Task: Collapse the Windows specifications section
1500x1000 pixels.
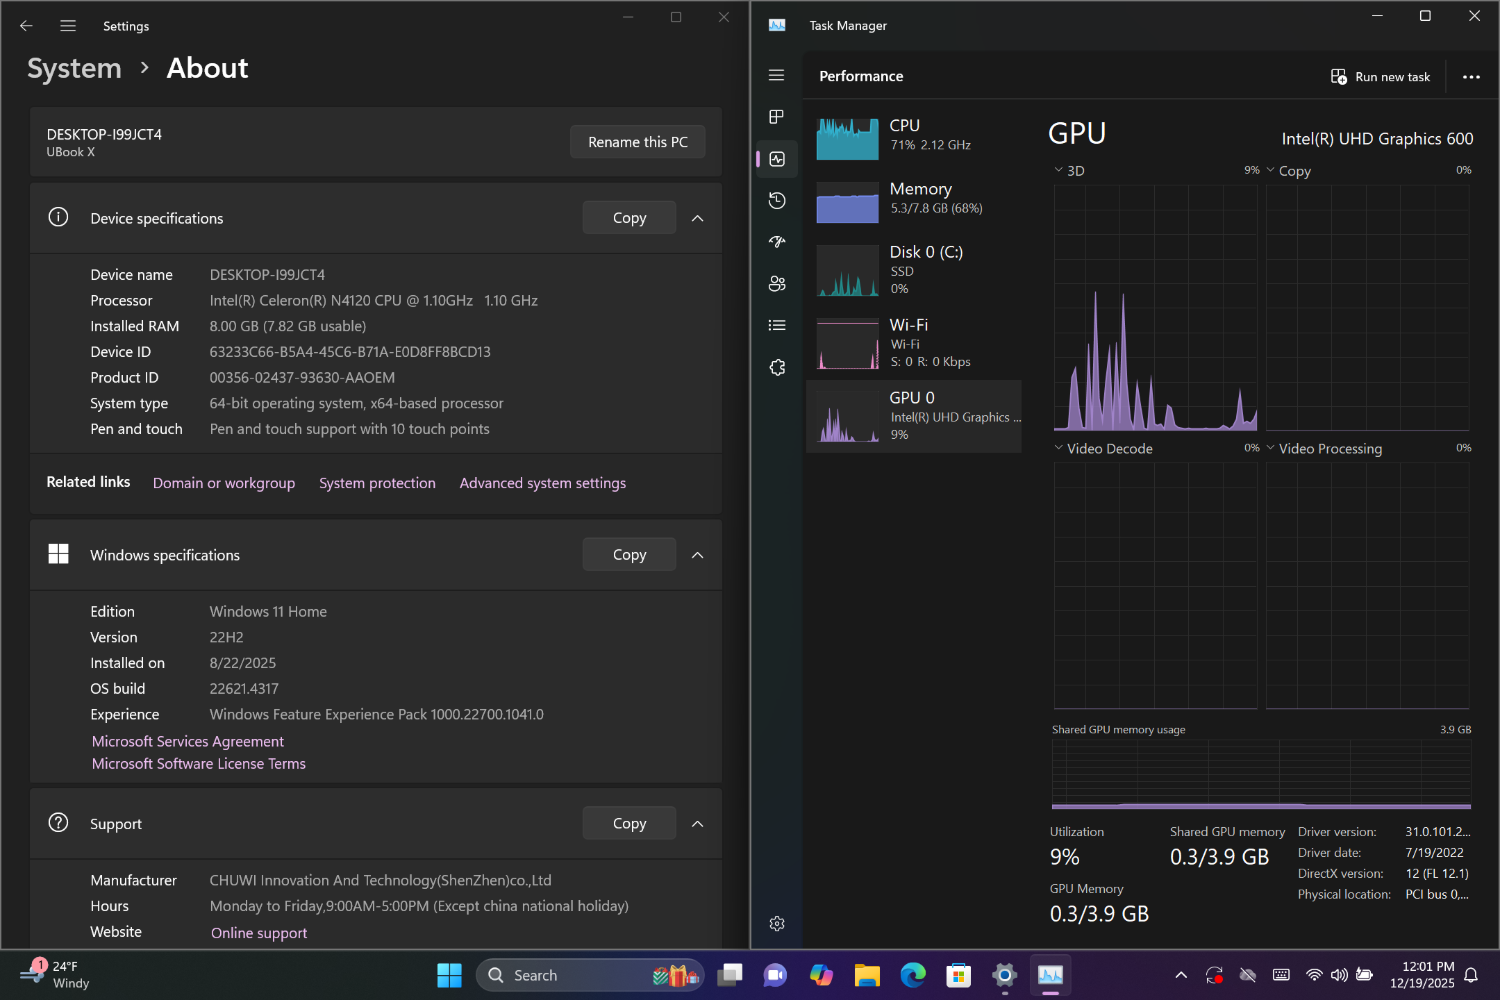Action: pos(698,555)
